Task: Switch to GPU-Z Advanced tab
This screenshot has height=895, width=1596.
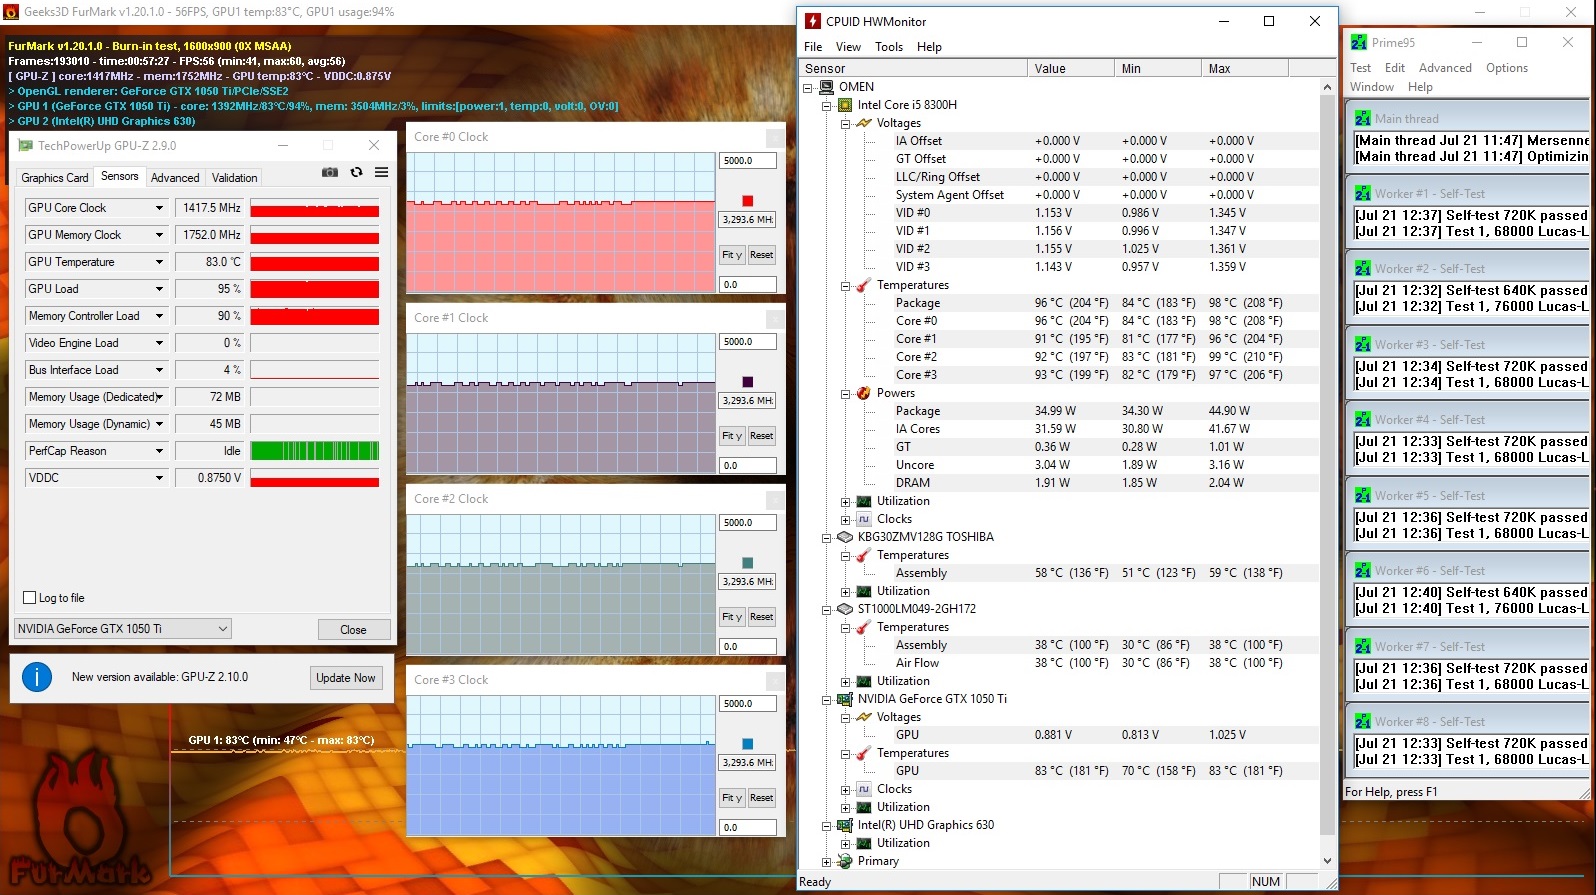Action: (x=175, y=178)
